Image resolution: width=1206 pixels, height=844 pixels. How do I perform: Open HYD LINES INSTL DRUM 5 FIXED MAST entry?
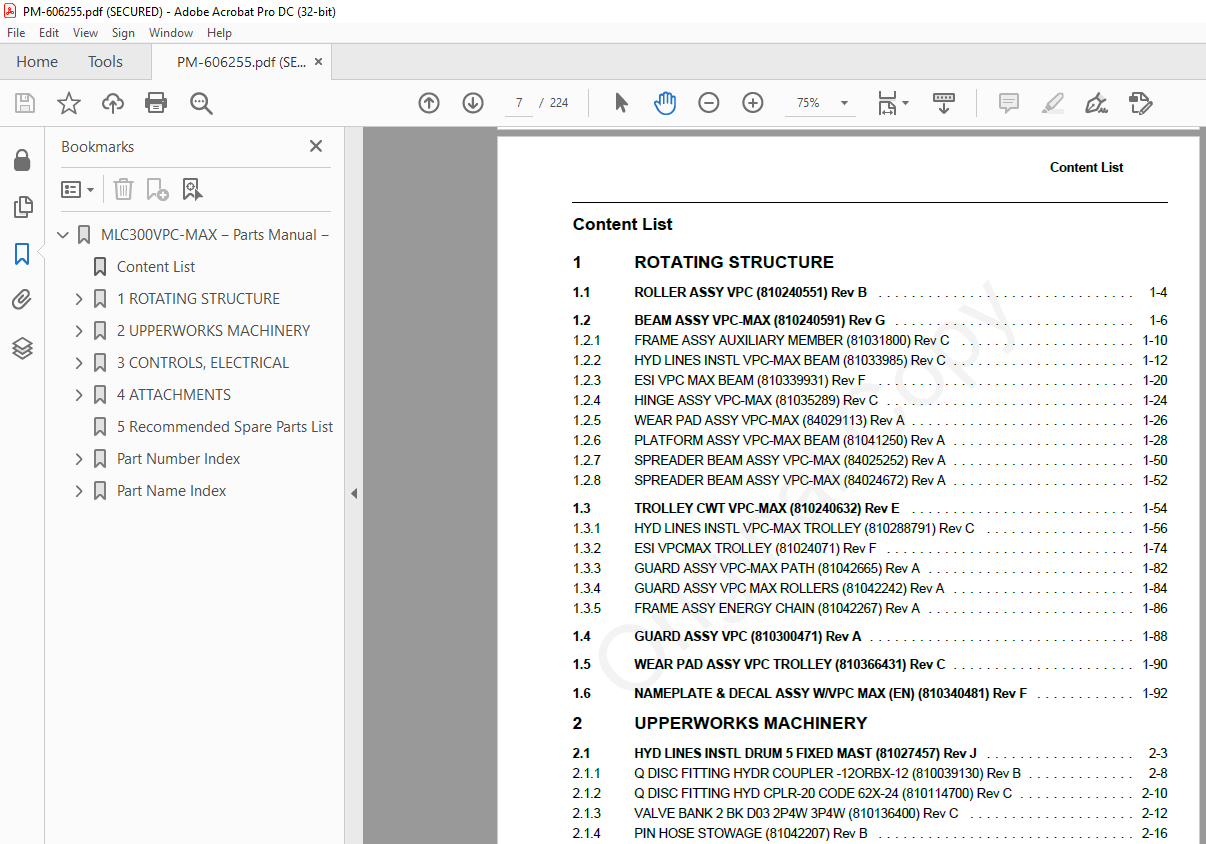click(805, 753)
